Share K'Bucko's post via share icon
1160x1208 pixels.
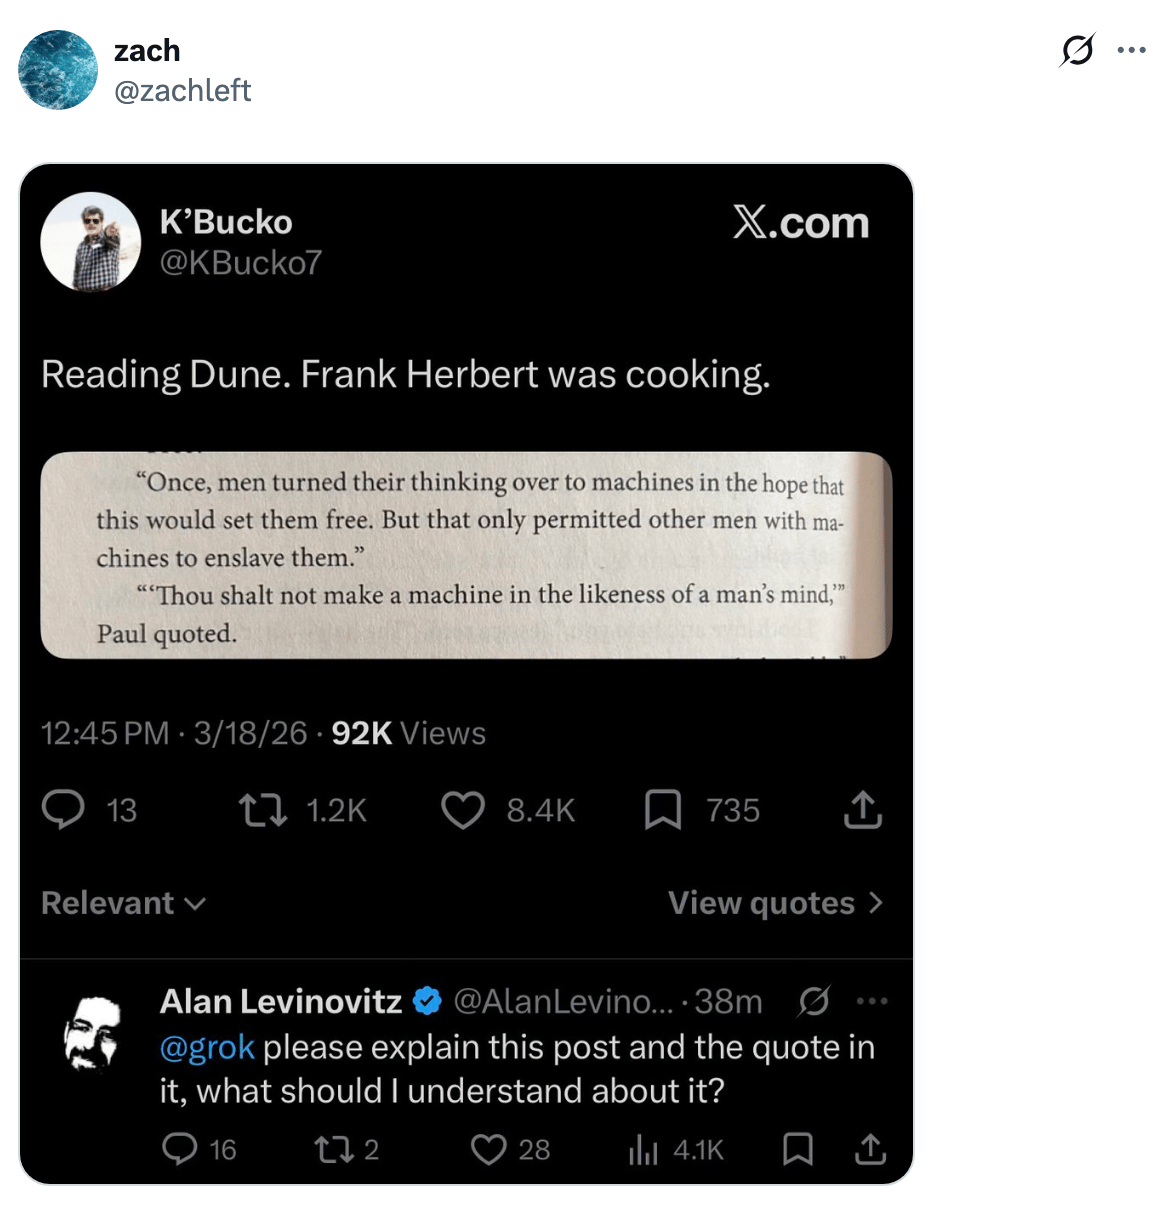(863, 810)
